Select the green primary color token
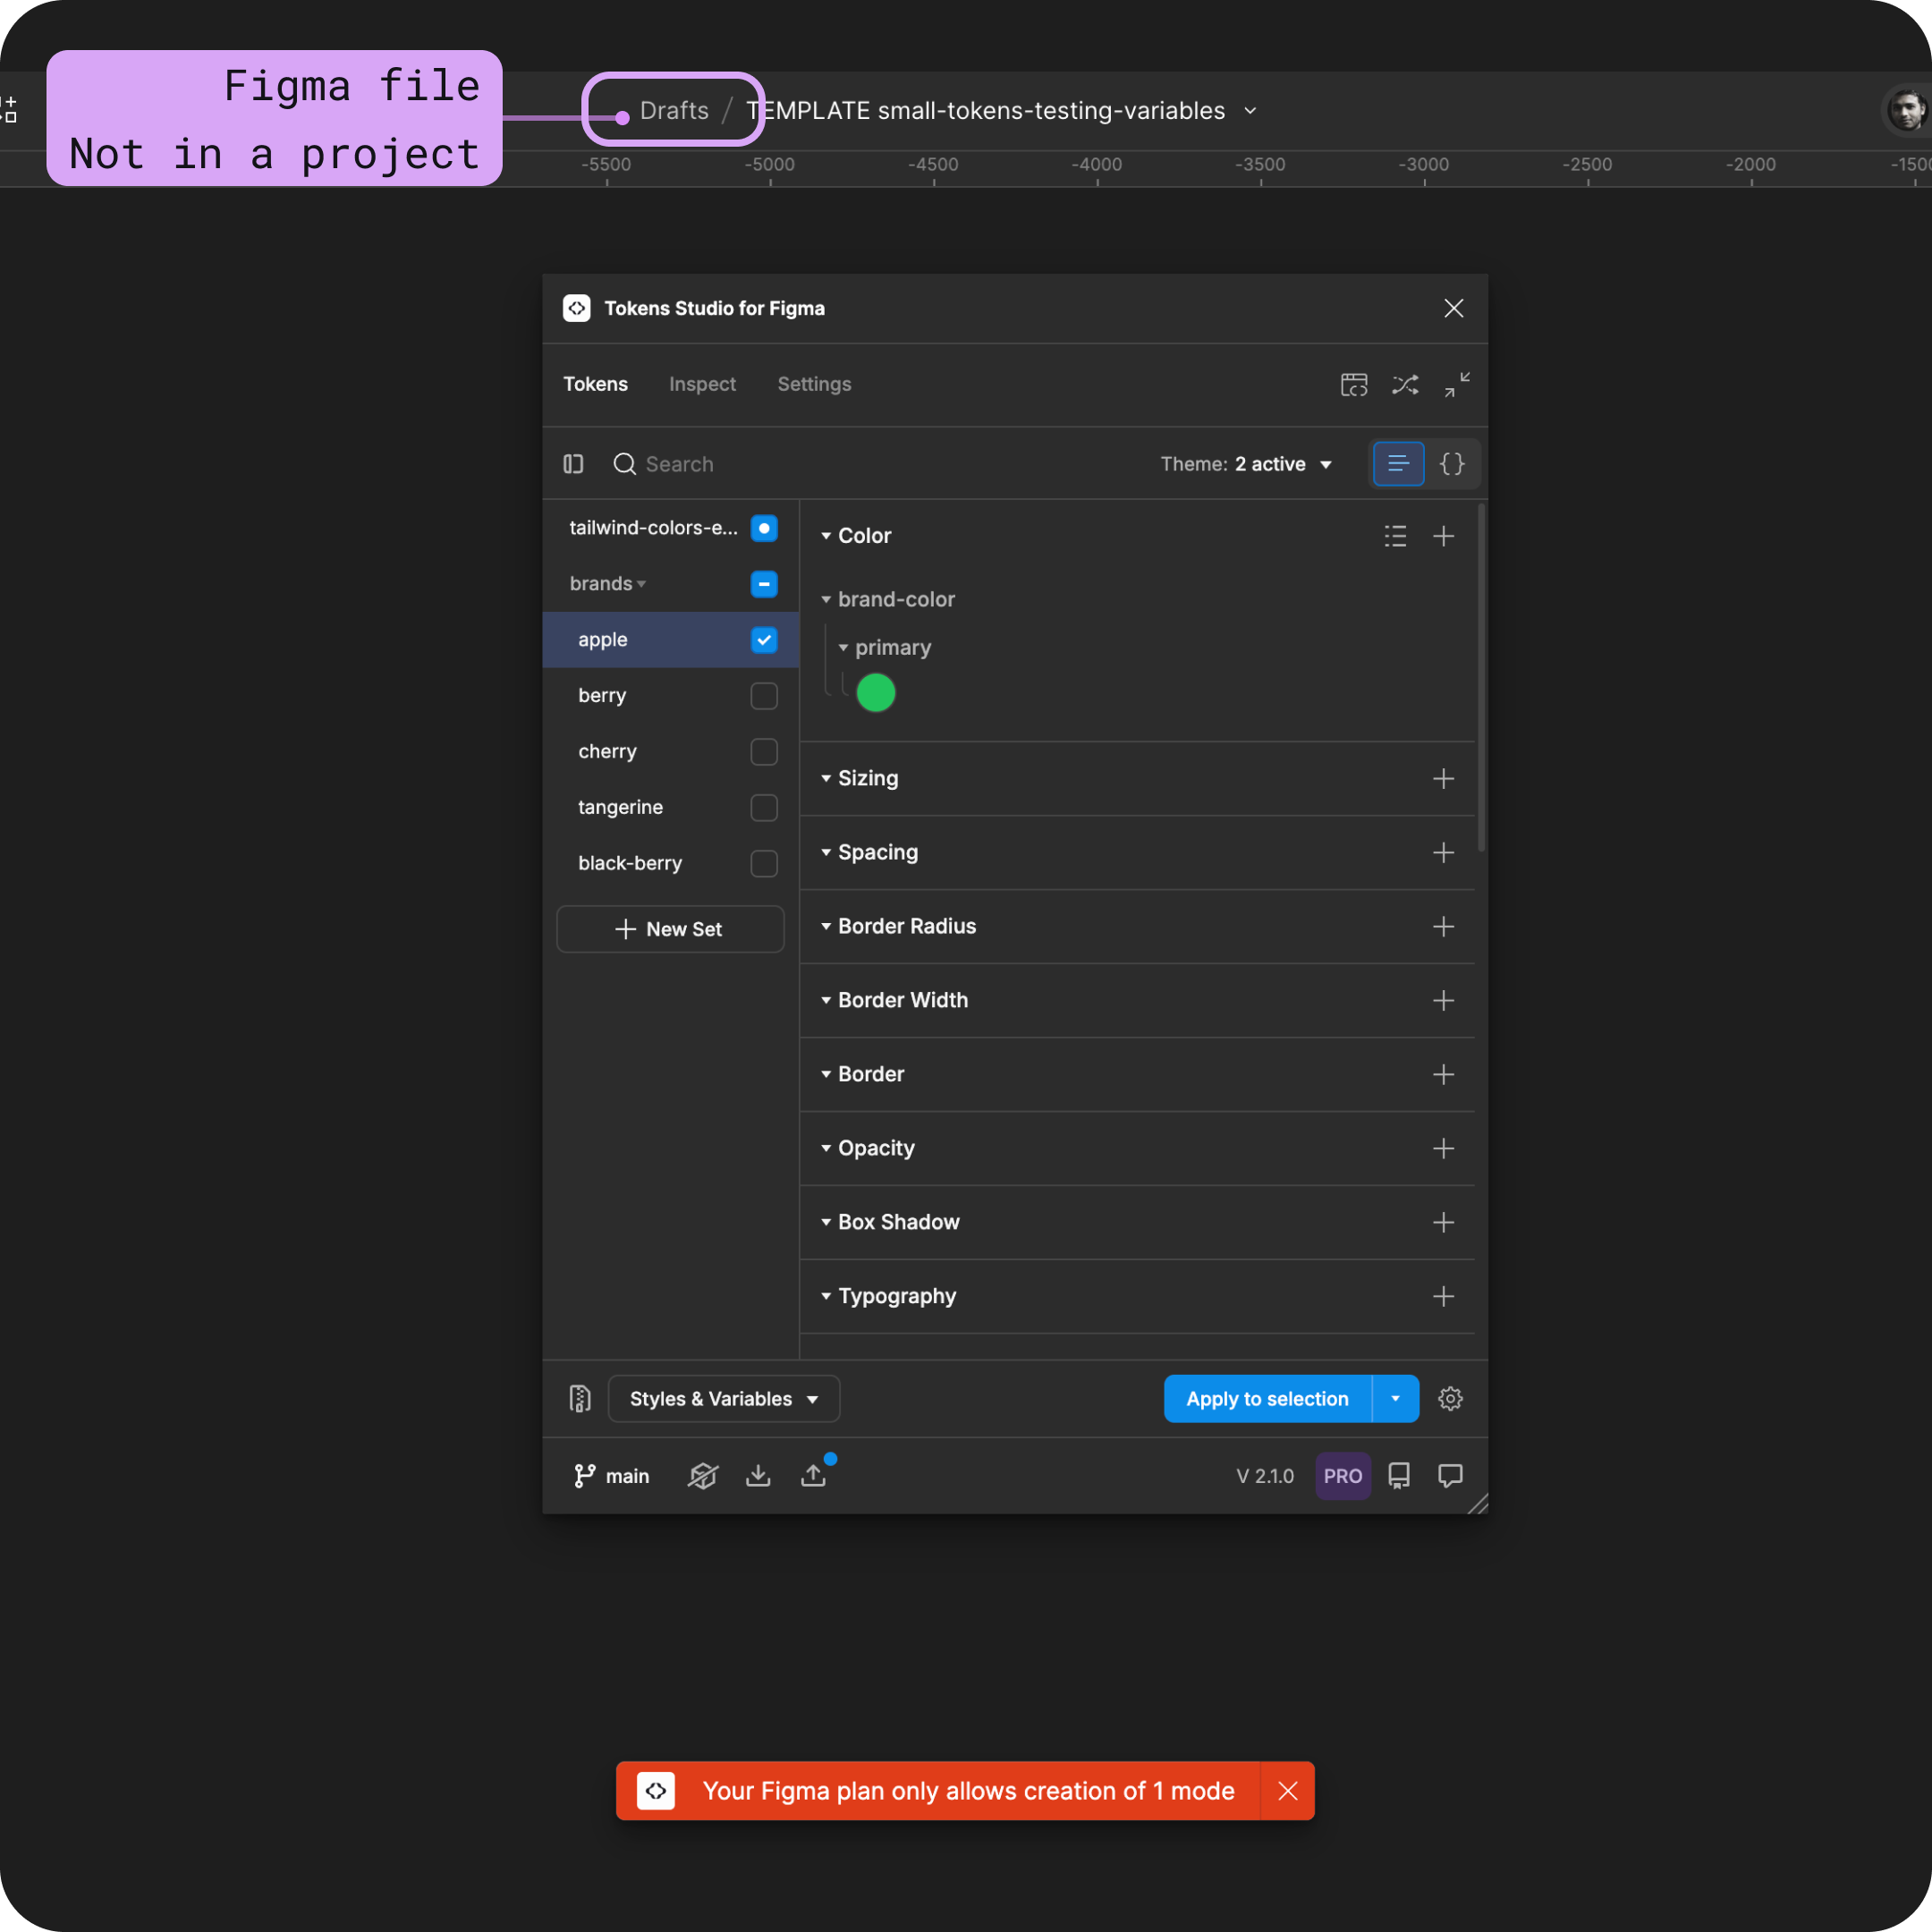This screenshot has width=1932, height=1932. [x=876, y=693]
